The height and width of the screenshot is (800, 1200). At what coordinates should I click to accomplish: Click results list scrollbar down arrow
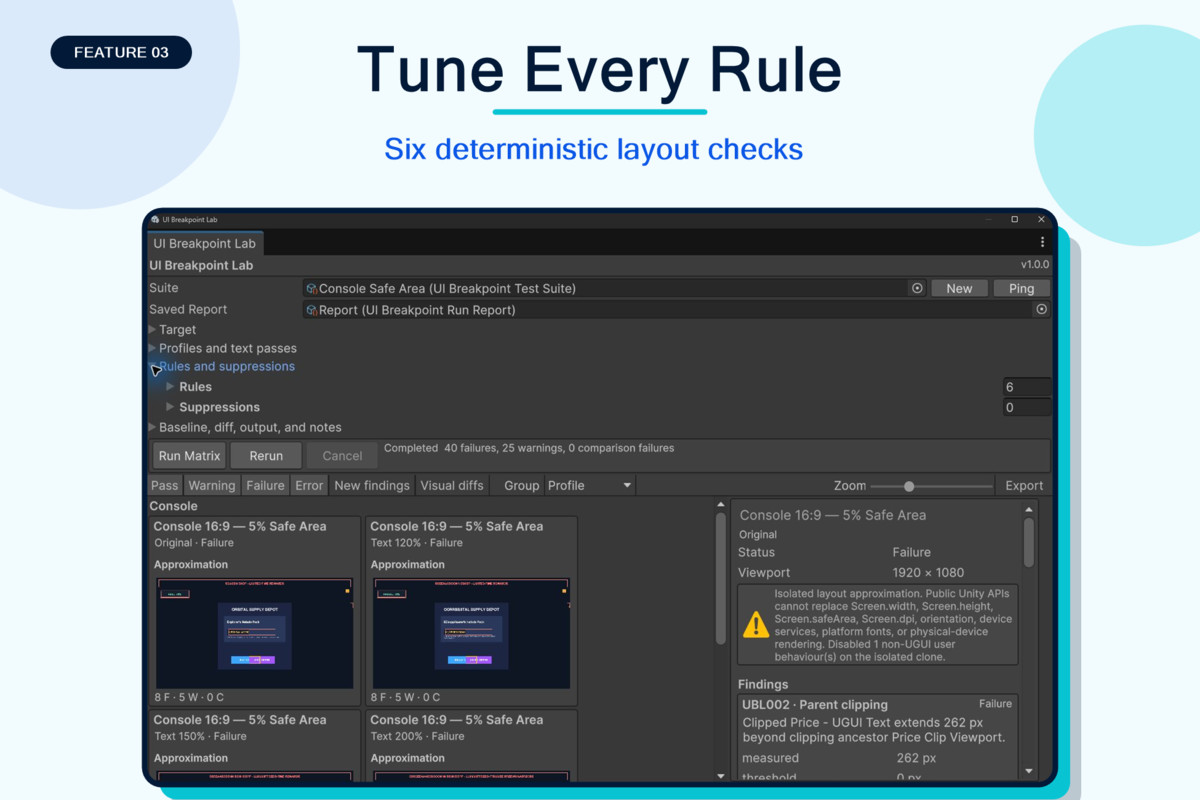tap(721, 776)
